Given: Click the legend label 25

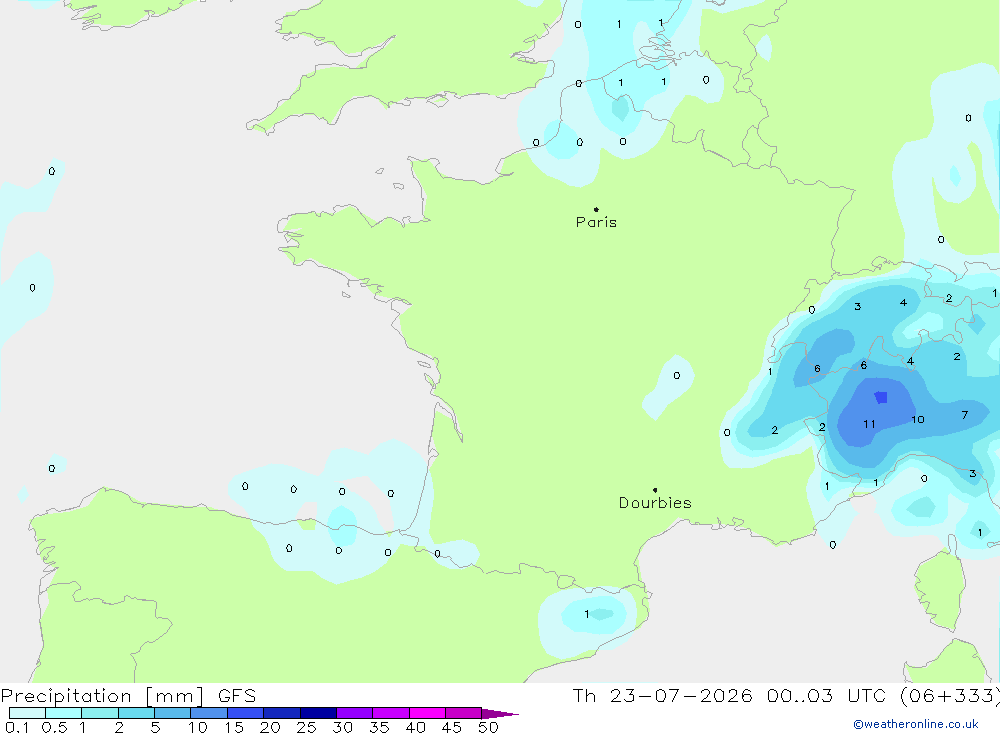Looking at the screenshot, I should click(x=306, y=727).
